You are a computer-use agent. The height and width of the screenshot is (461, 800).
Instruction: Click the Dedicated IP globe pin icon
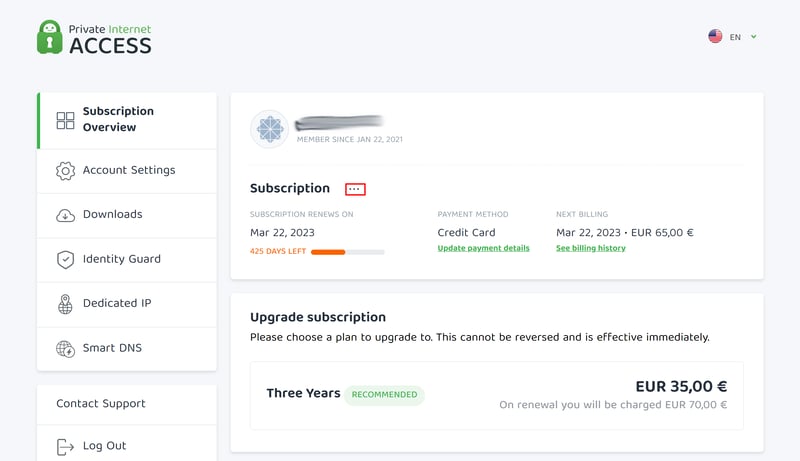65,304
